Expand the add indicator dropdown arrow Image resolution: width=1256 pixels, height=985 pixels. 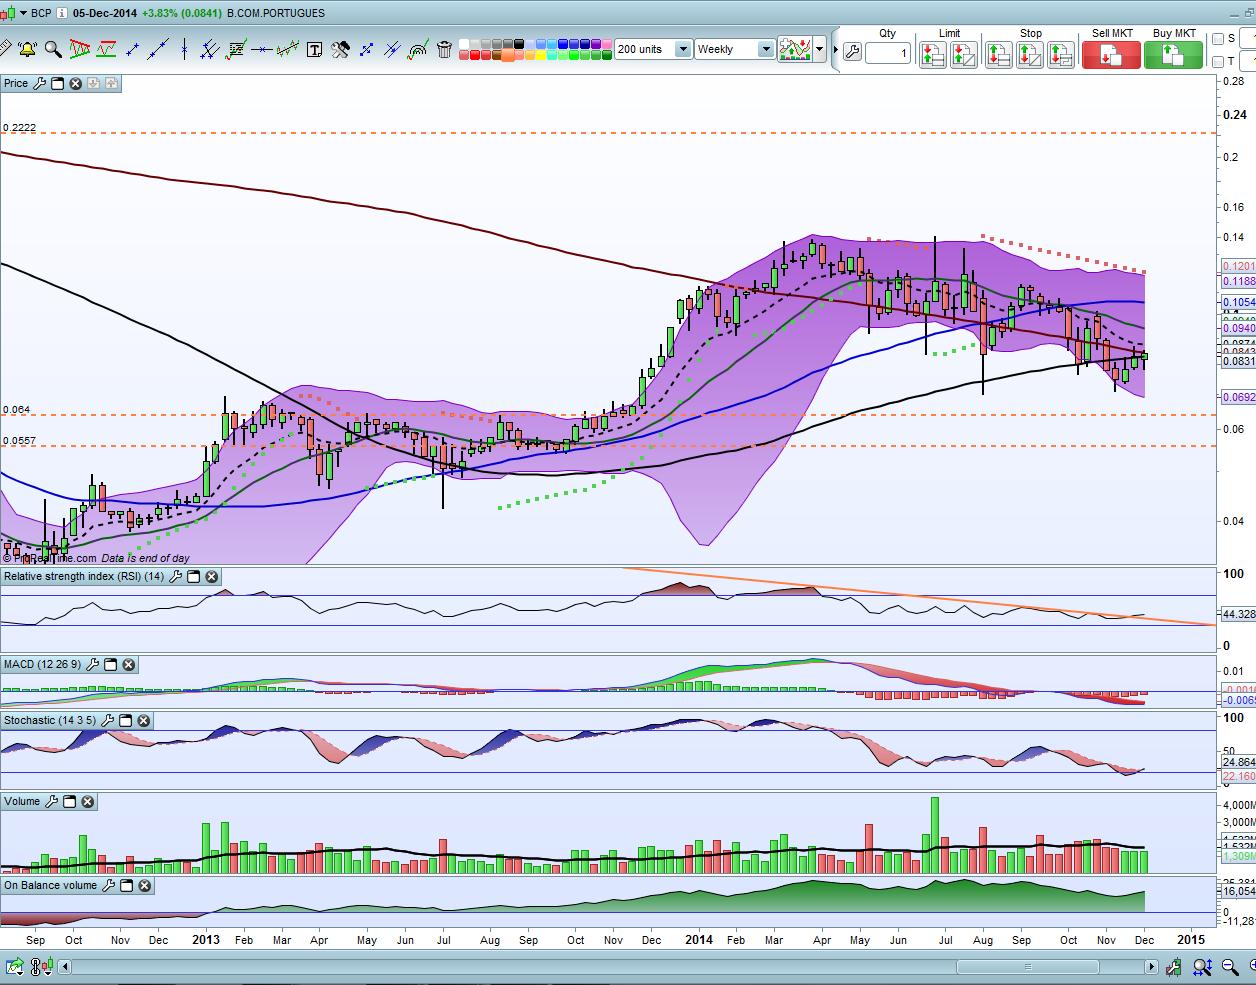tap(820, 49)
